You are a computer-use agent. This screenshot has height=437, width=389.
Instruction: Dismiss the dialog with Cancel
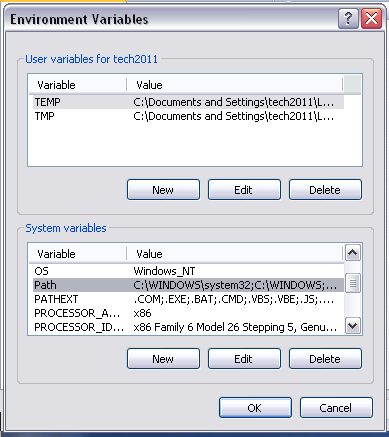(336, 407)
